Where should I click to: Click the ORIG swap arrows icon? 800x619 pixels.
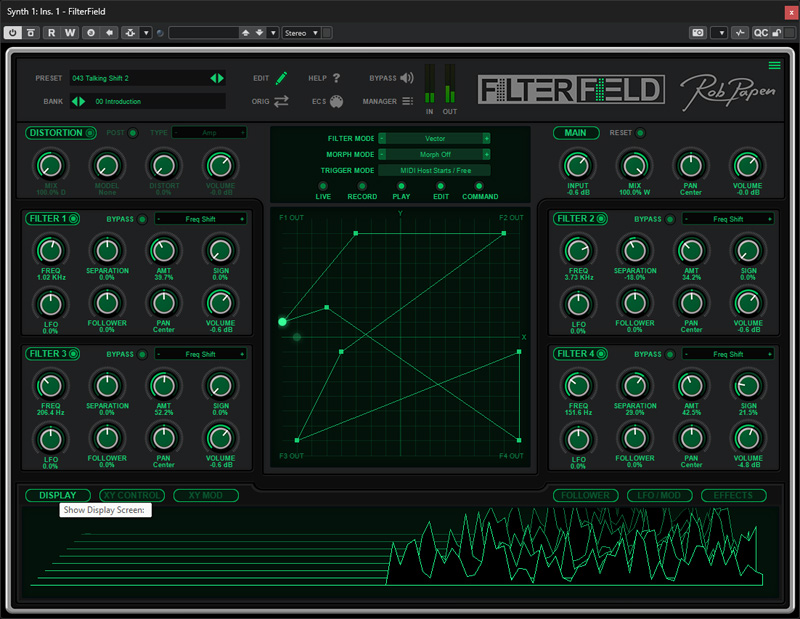tap(281, 101)
